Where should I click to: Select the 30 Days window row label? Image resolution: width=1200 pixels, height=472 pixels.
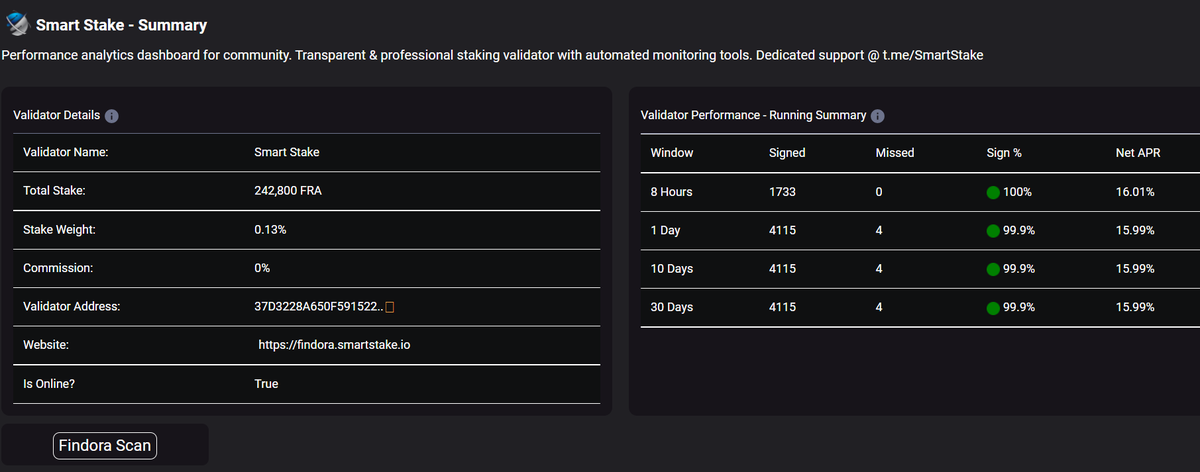671,308
